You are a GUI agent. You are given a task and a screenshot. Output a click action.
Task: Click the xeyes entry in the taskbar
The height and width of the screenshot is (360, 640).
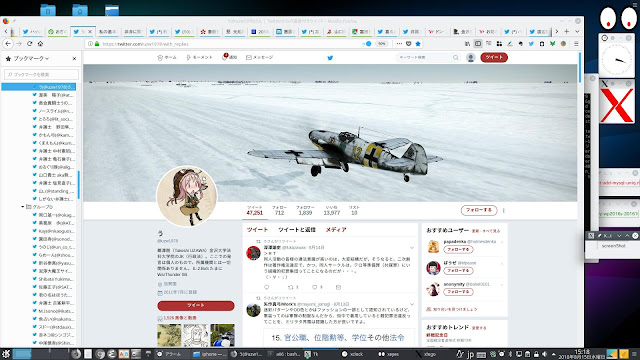(x=388, y=354)
